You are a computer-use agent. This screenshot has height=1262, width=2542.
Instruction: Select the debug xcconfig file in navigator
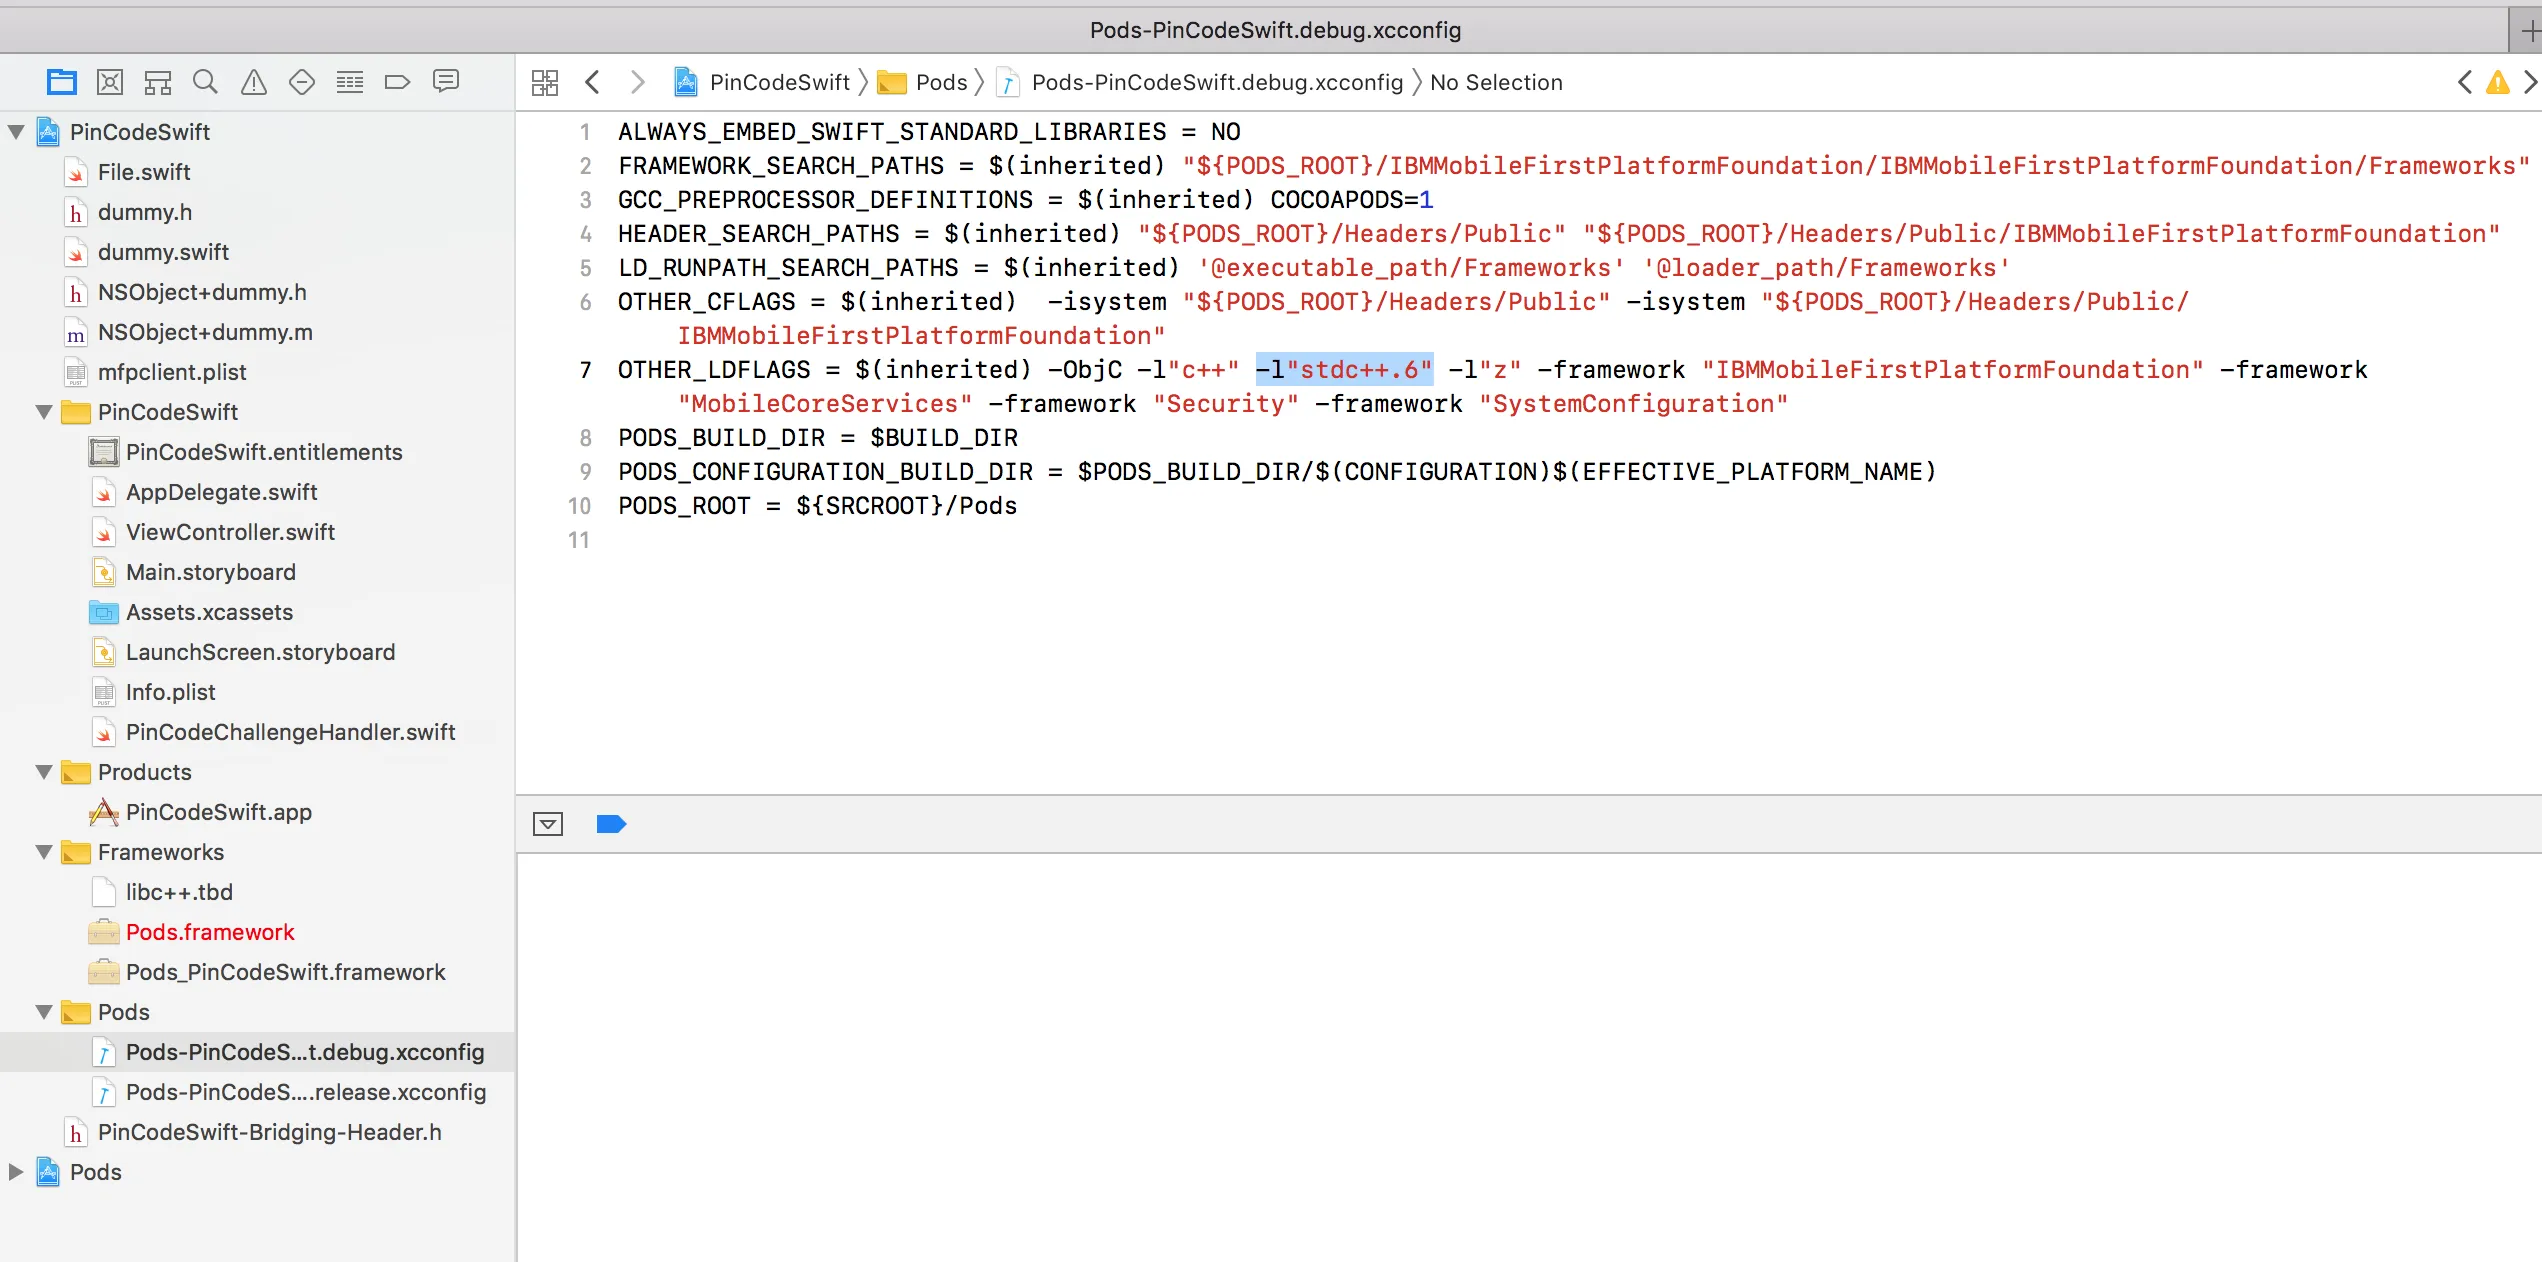pos(305,1052)
